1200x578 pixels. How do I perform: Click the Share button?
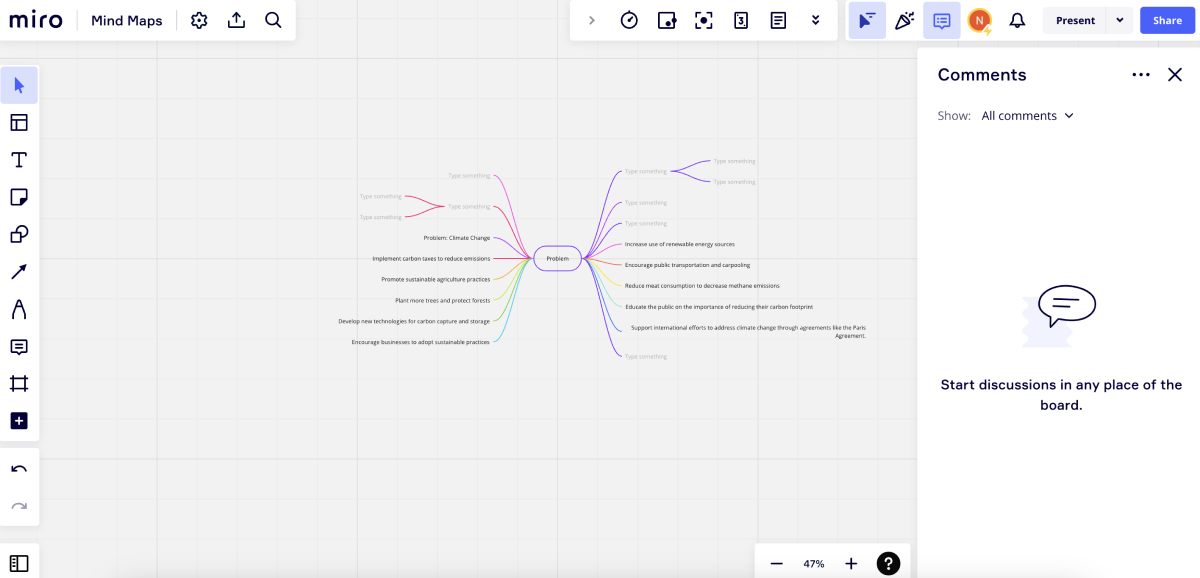pos(1167,20)
